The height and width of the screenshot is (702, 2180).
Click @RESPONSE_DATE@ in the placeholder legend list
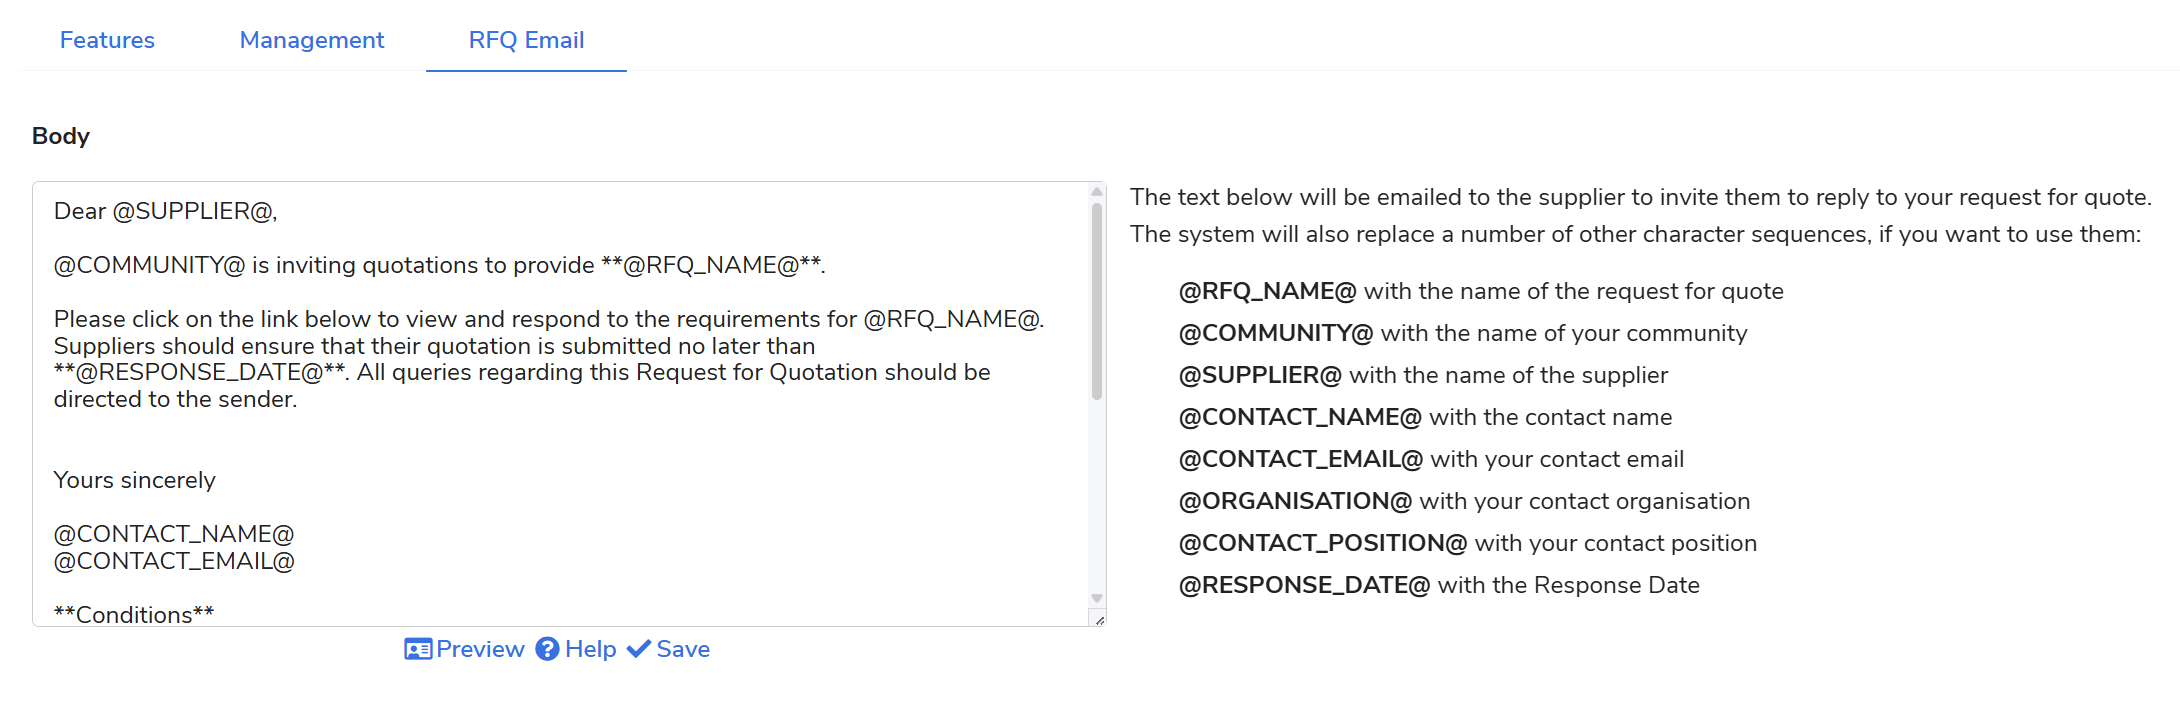tap(1304, 586)
